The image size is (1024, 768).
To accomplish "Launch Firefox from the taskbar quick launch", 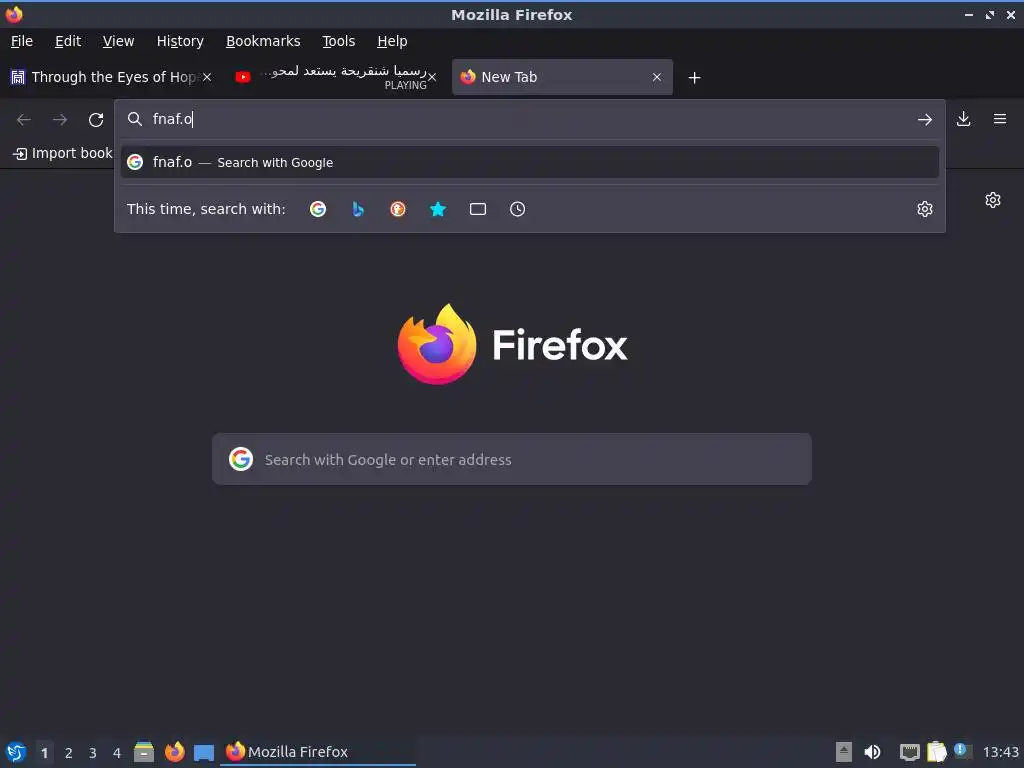I will pos(174,752).
